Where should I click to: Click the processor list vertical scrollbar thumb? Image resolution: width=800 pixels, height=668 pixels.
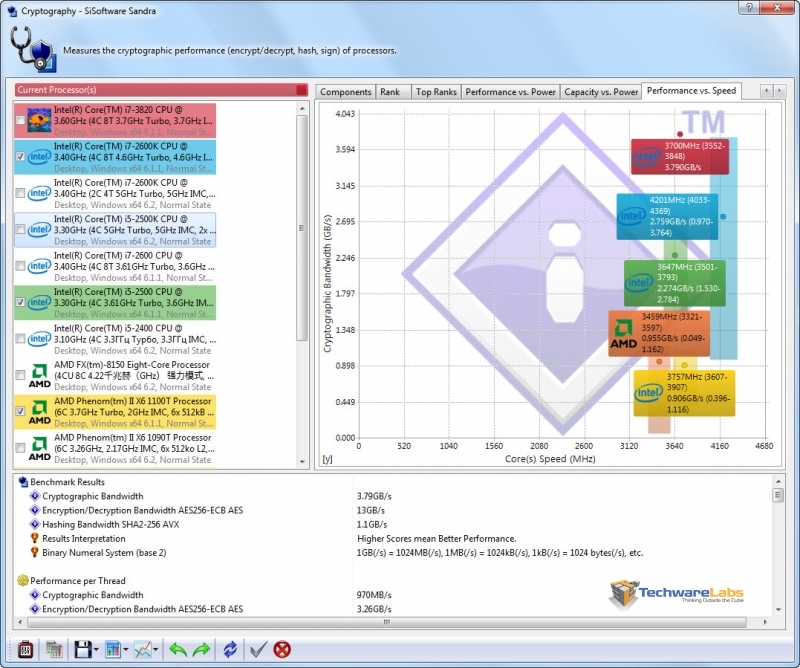(x=302, y=228)
